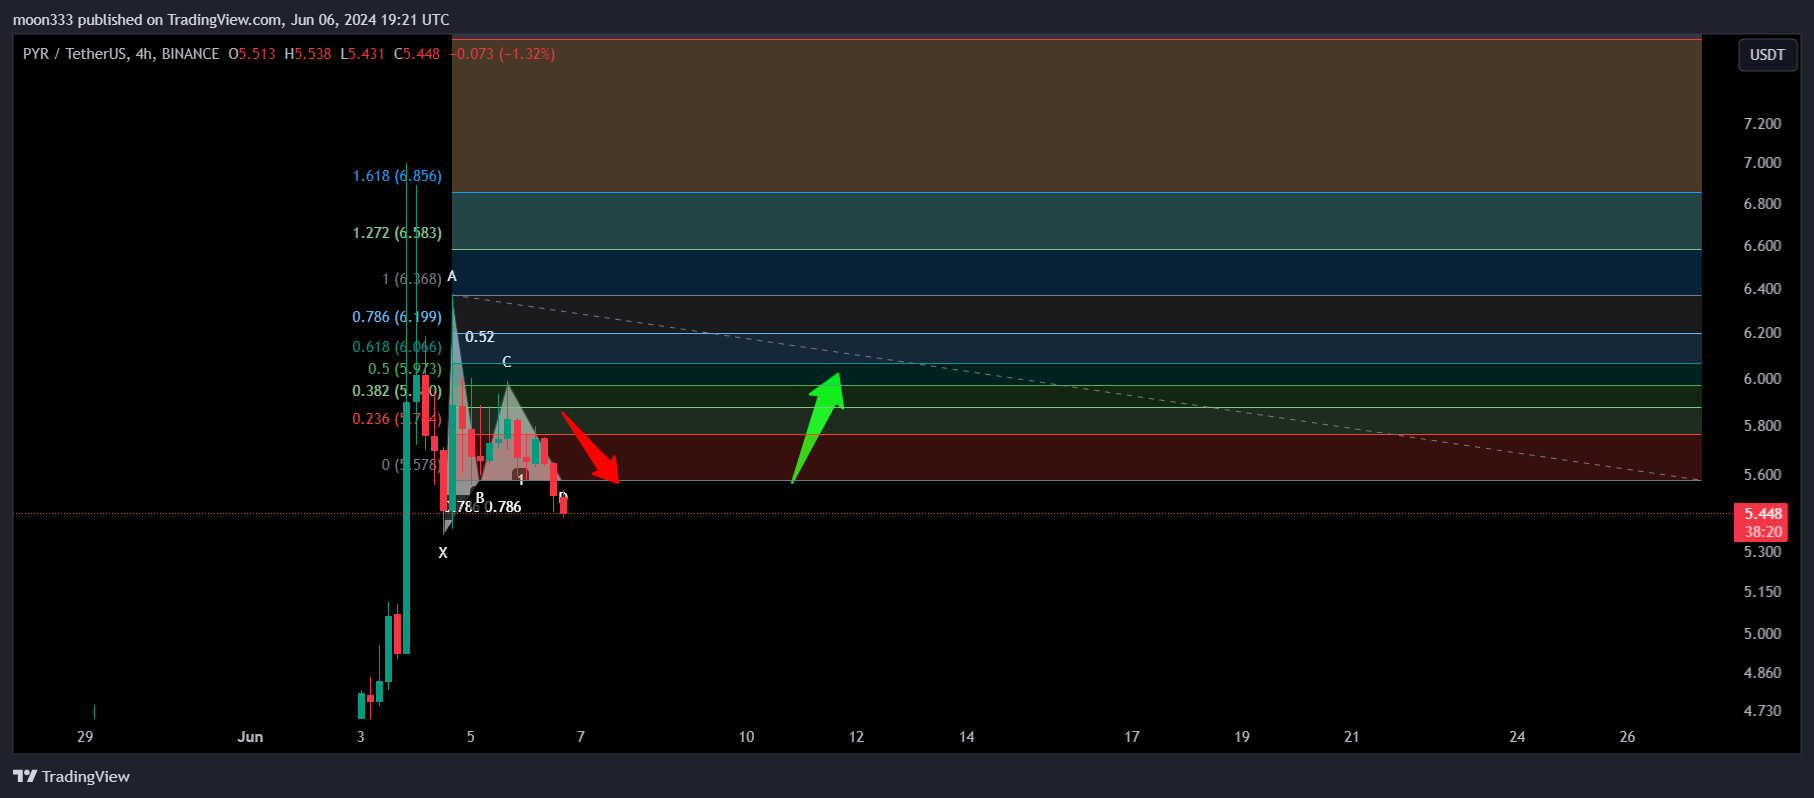Click the USDT currency button
Screen dimensions: 1814x798
pyautogui.click(x=1766, y=55)
